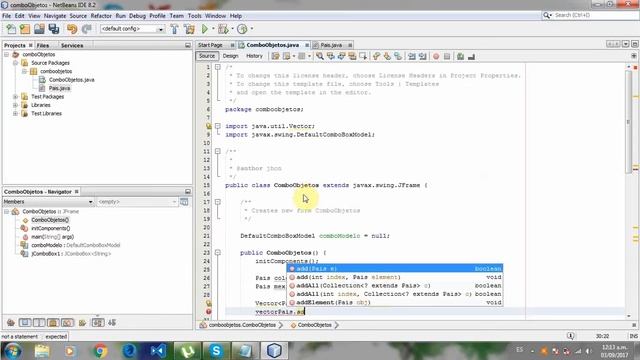Open the Refactor menu

(x=101, y=16)
